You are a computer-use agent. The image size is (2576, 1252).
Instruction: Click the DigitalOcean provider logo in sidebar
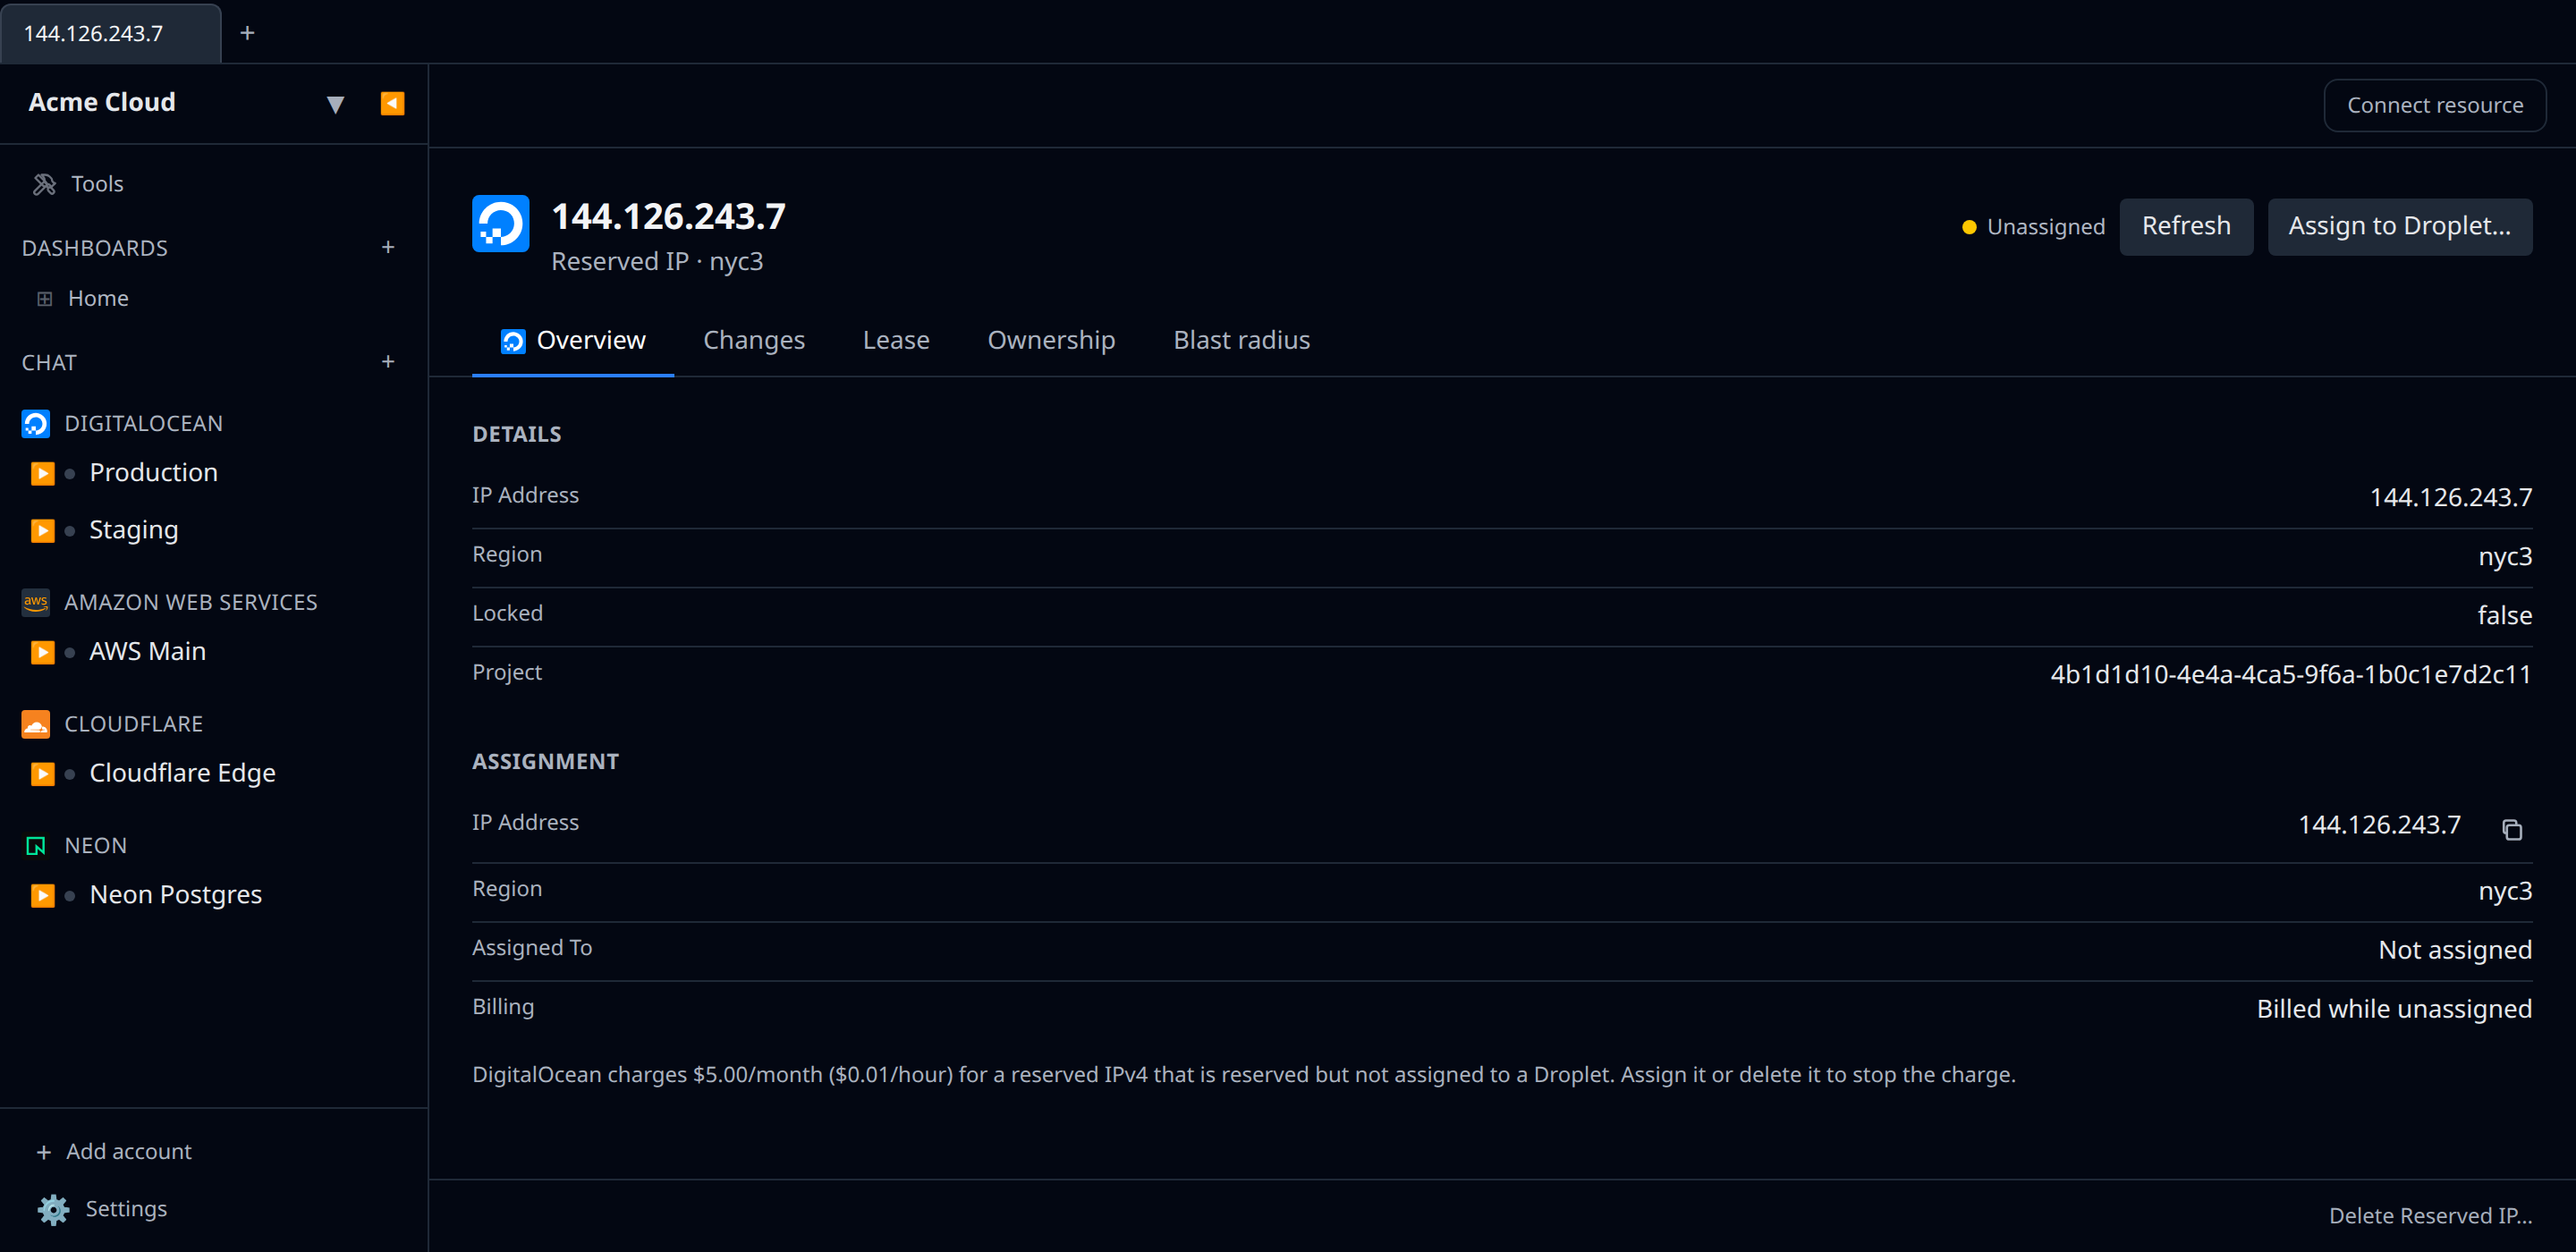tap(36, 423)
